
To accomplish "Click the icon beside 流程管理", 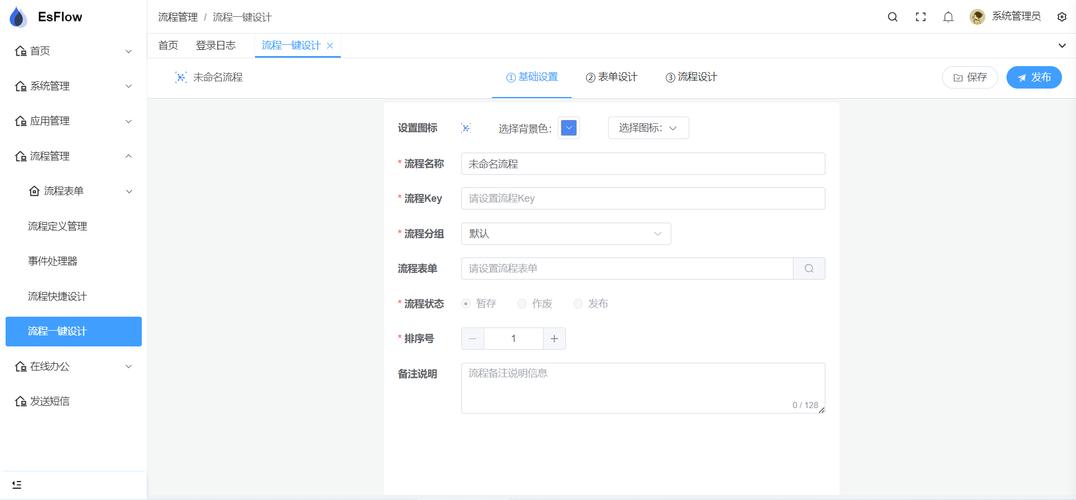I will click(x=21, y=156).
